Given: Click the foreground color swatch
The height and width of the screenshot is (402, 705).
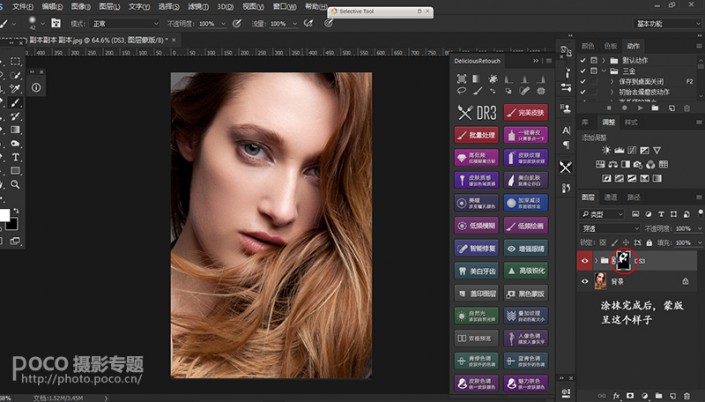Looking at the screenshot, I should pos(4,215).
